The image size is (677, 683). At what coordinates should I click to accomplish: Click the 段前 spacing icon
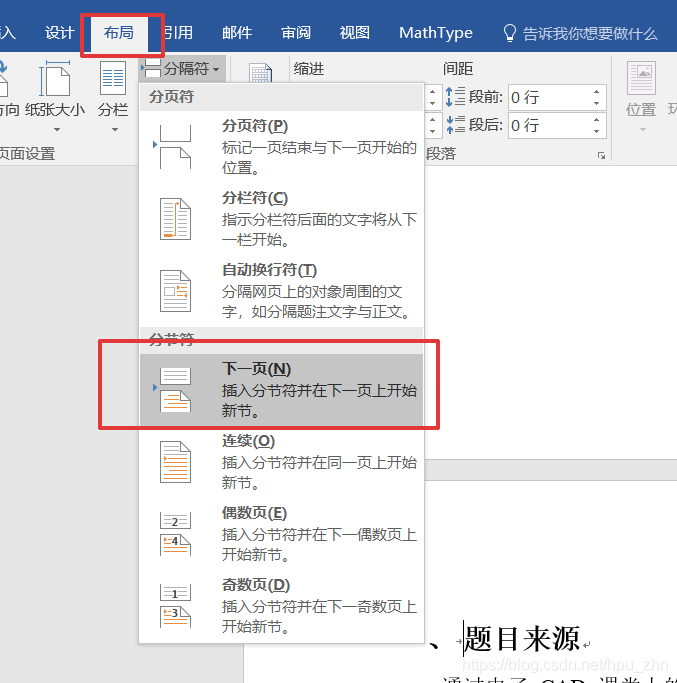(x=455, y=97)
